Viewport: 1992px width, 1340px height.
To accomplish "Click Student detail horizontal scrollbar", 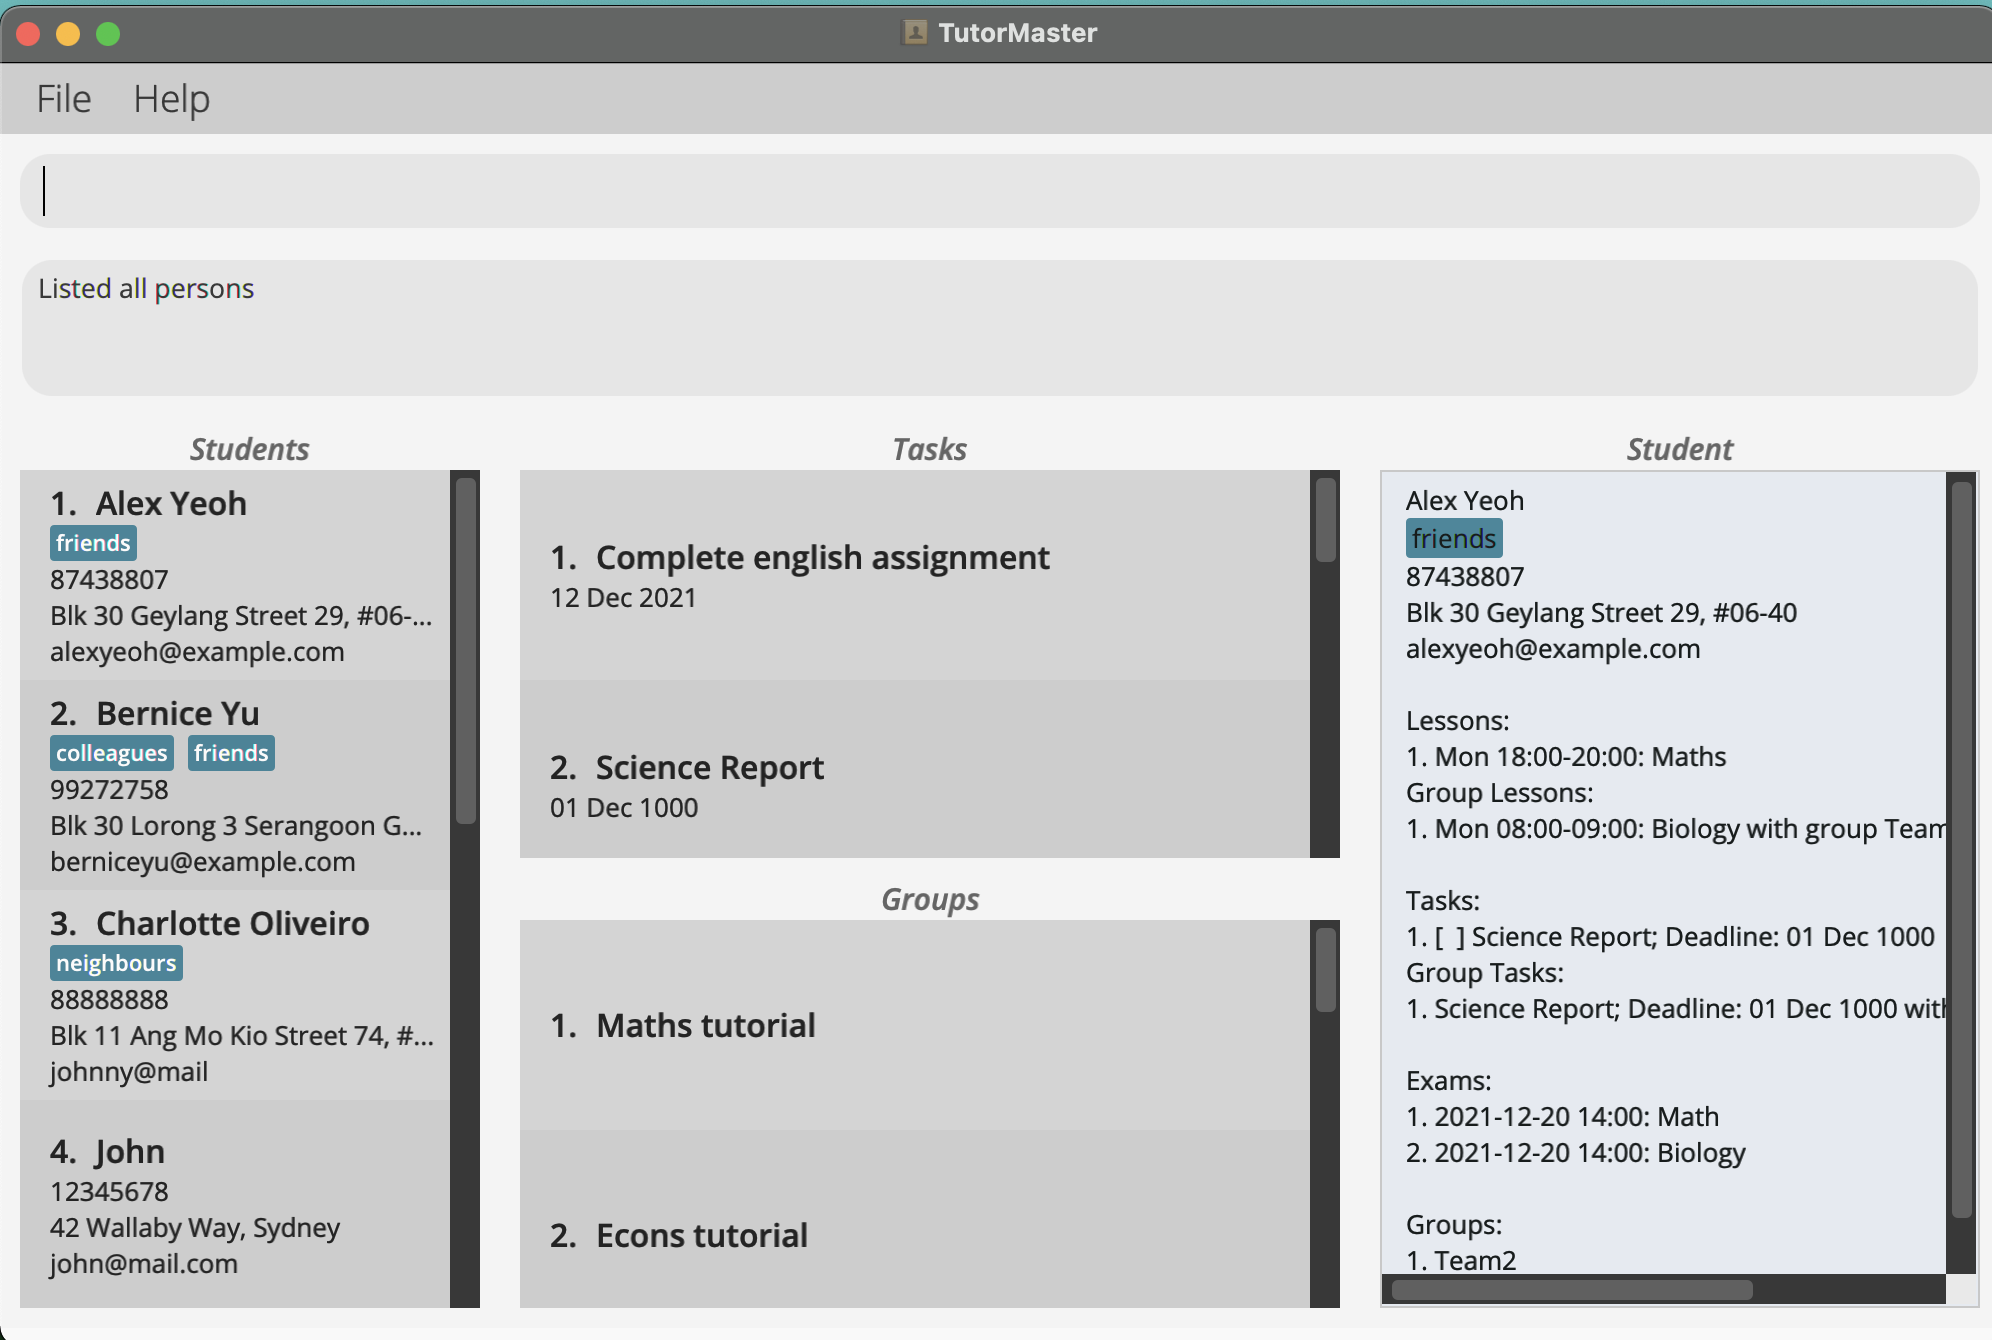I will [x=1570, y=1289].
